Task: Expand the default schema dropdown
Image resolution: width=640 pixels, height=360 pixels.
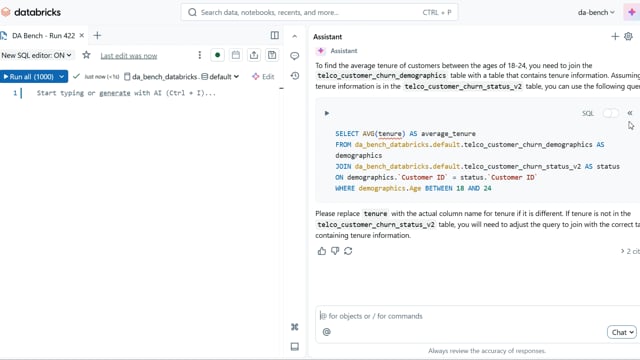Action: click(x=220, y=77)
